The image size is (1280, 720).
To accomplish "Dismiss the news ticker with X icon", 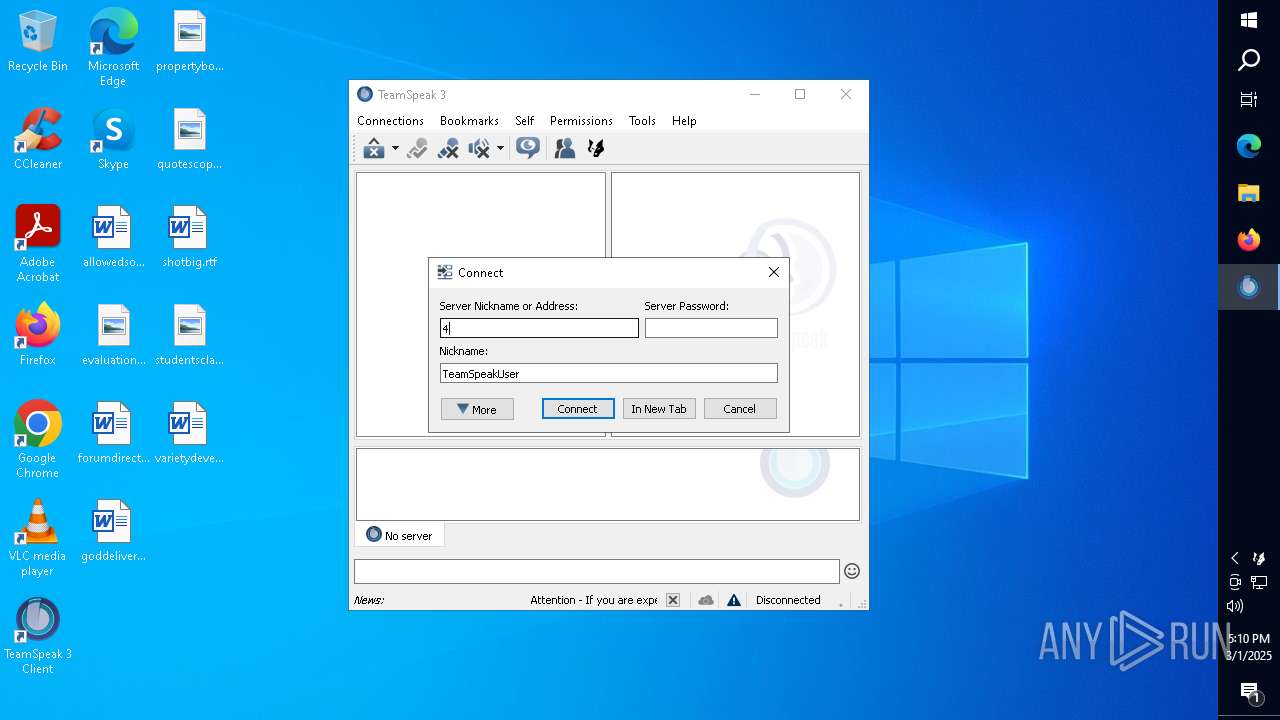I will click(x=673, y=600).
